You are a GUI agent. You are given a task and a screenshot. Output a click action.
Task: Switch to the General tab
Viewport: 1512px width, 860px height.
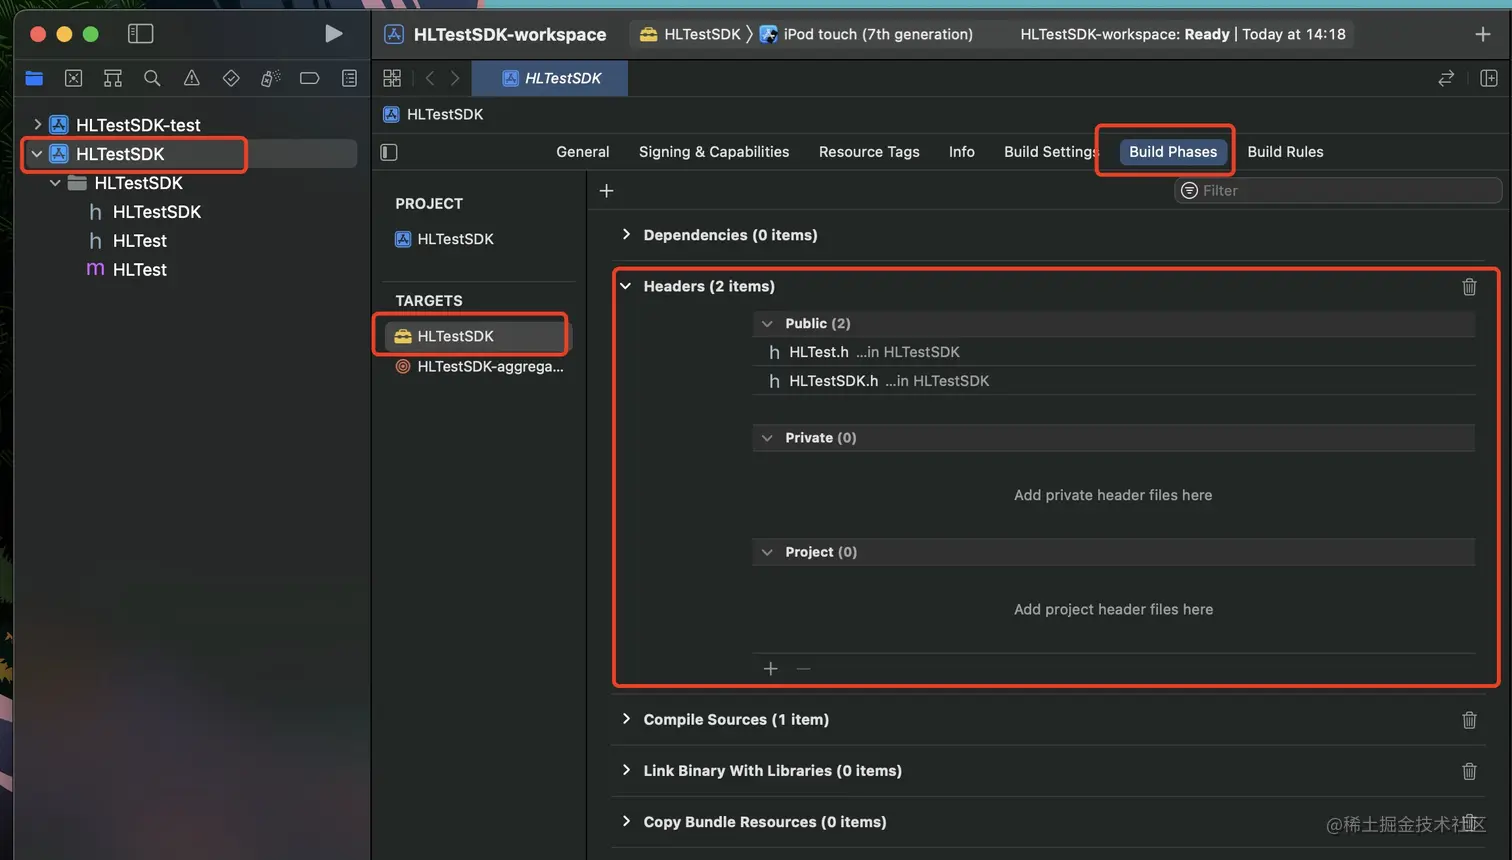pos(583,152)
